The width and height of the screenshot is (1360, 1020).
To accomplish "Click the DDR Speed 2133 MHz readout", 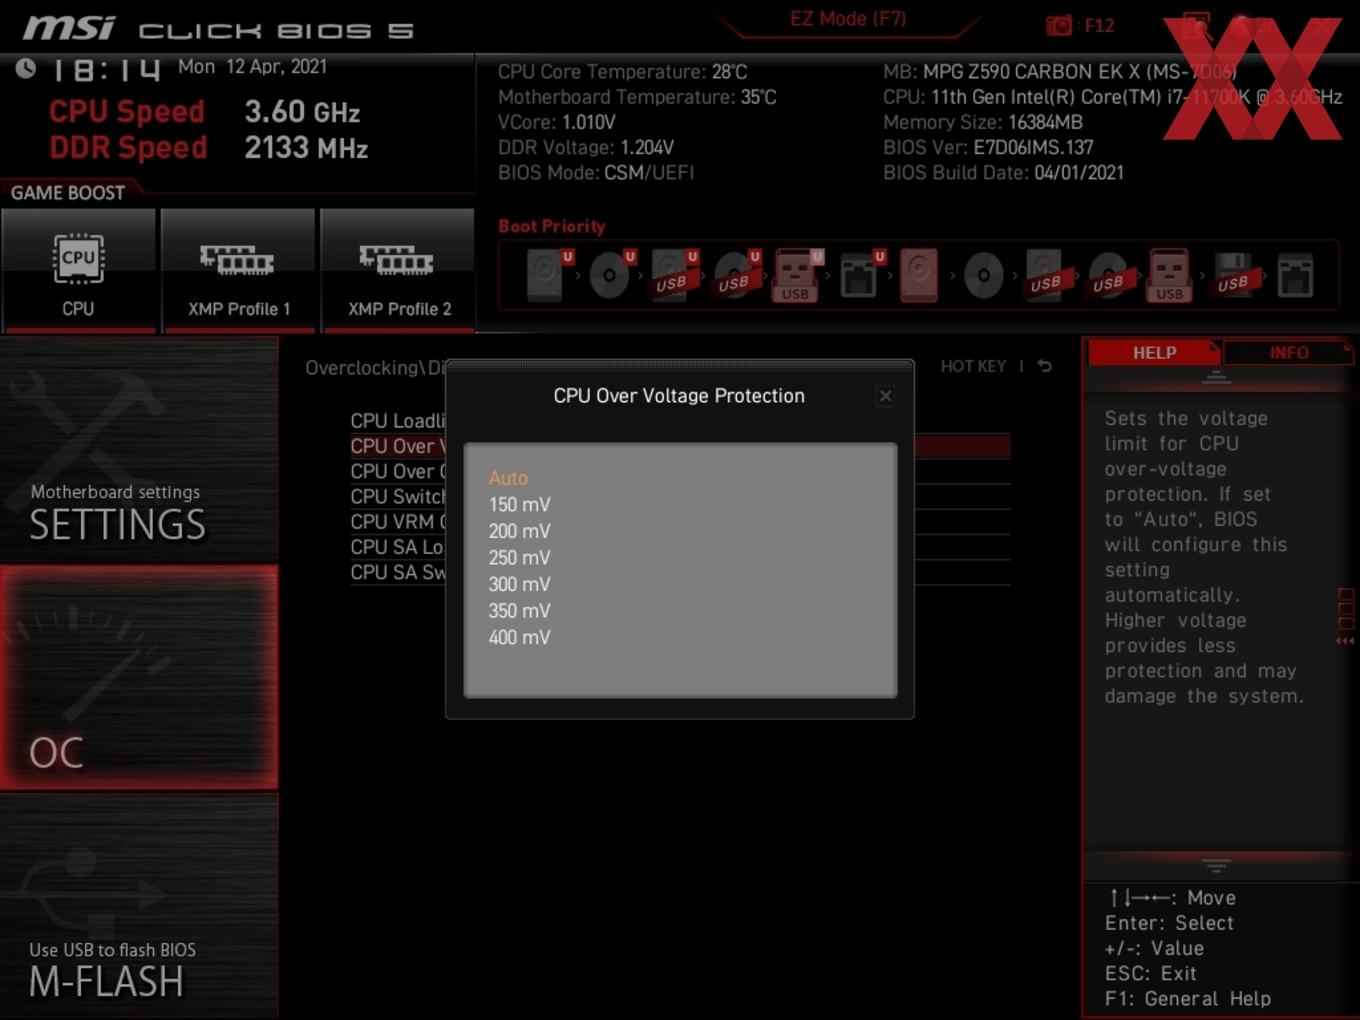I will (x=209, y=147).
